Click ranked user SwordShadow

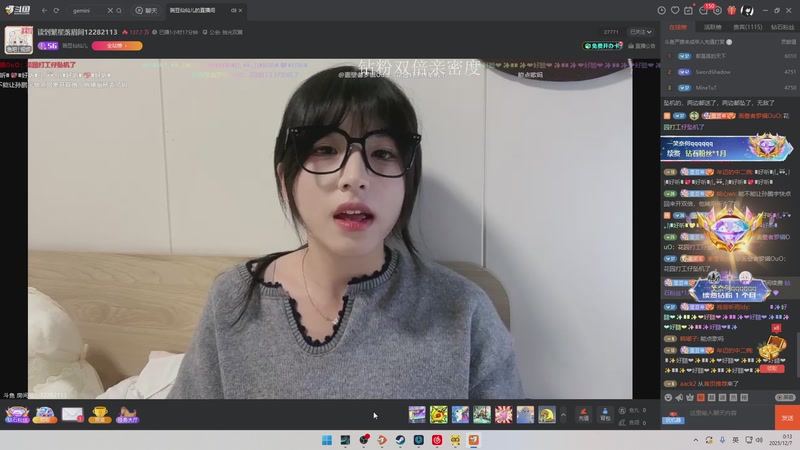(x=713, y=72)
